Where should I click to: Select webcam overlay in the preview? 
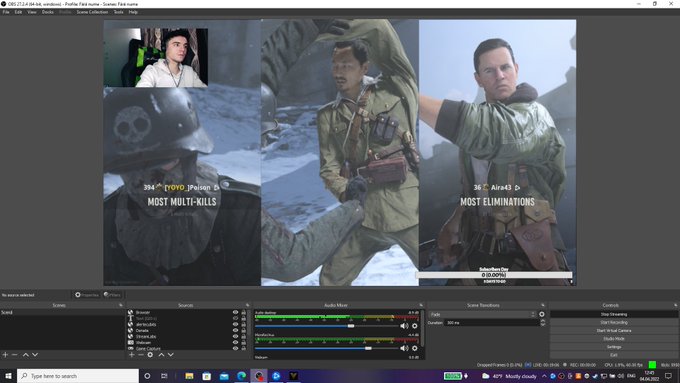(156, 58)
